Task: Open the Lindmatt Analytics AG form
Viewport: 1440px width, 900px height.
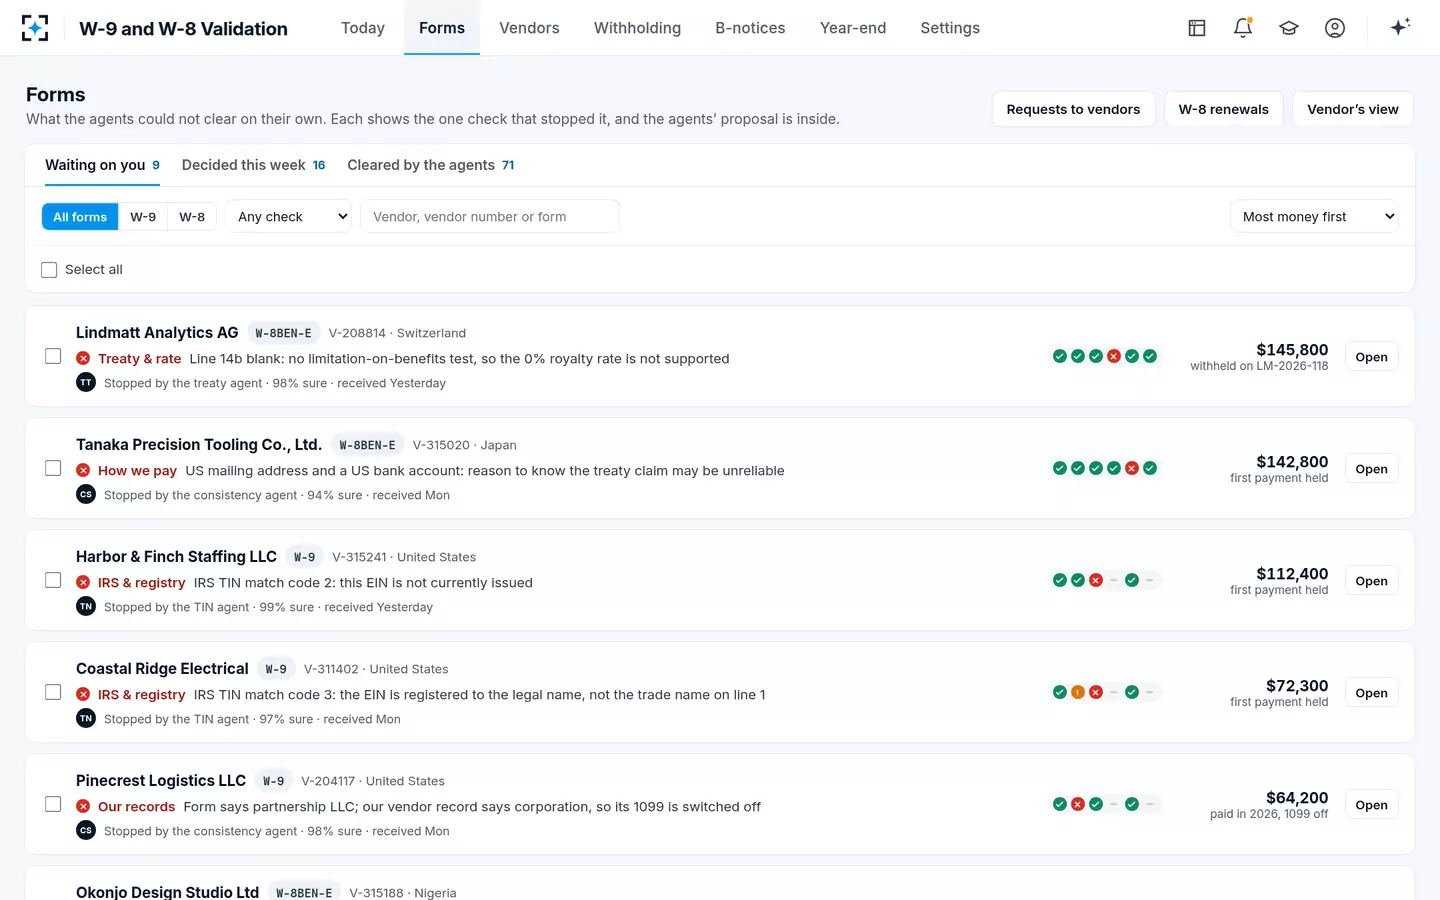Action: [1371, 357]
